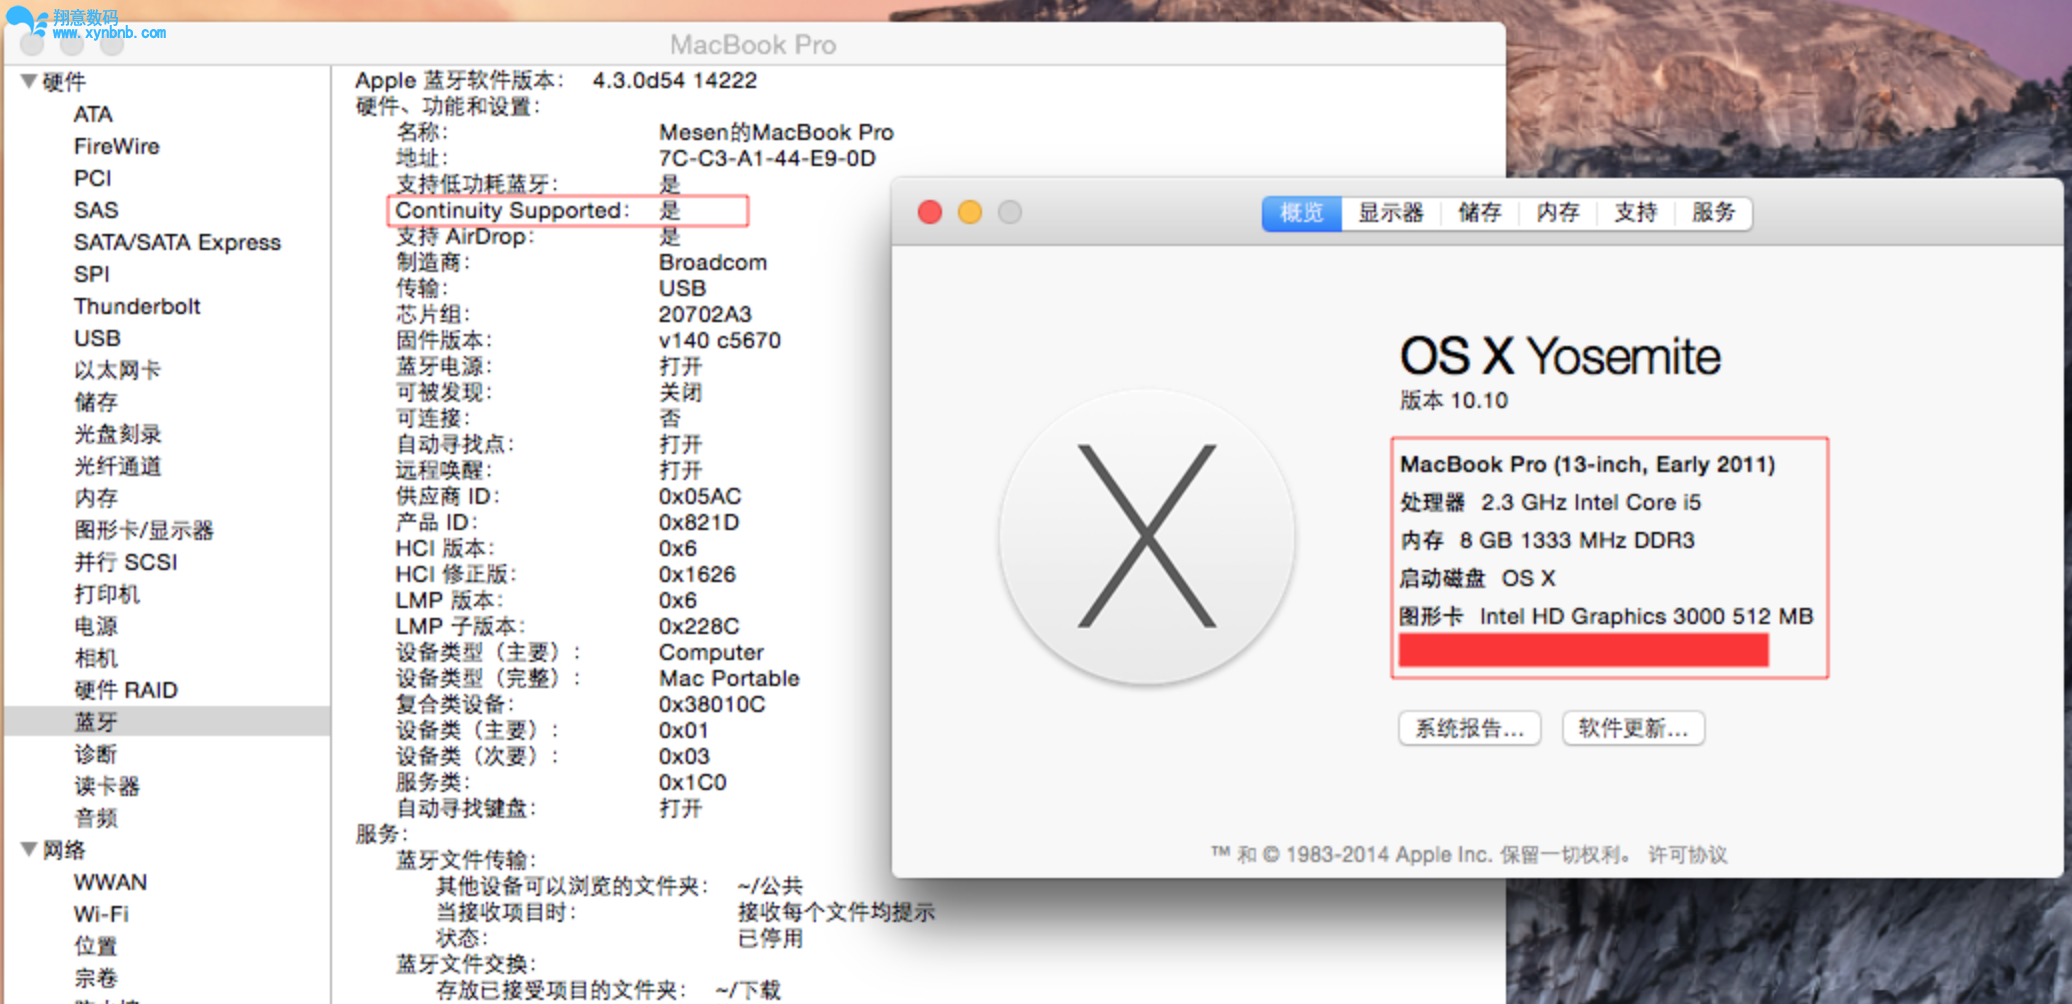Select ATA in the hardware list
This screenshot has width=2072, height=1004.
click(93, 114)
